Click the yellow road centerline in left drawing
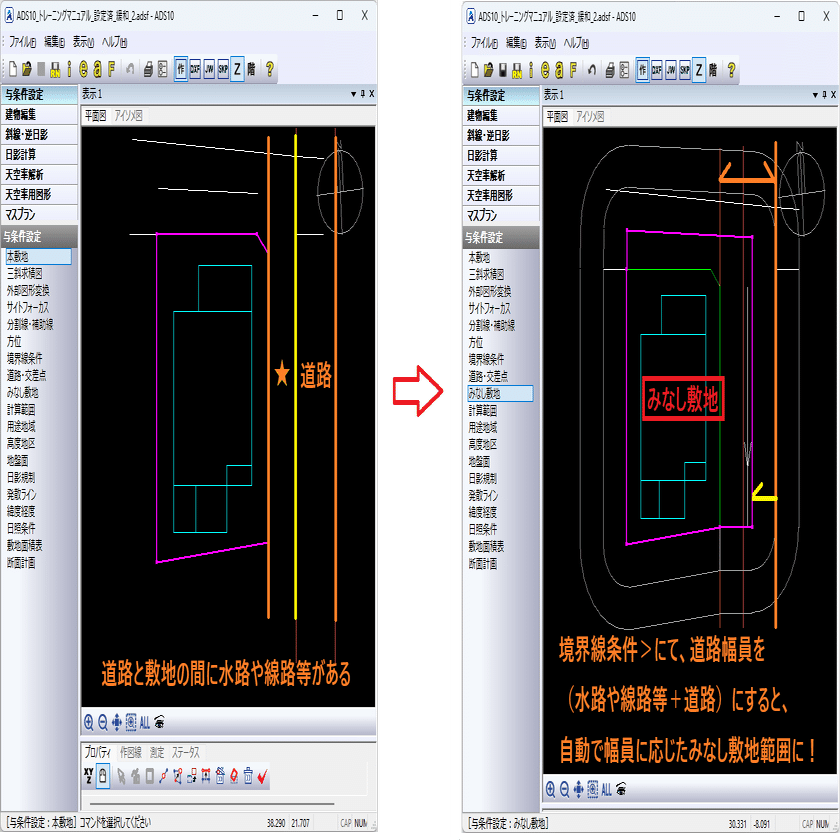 (x=295, y=375)
